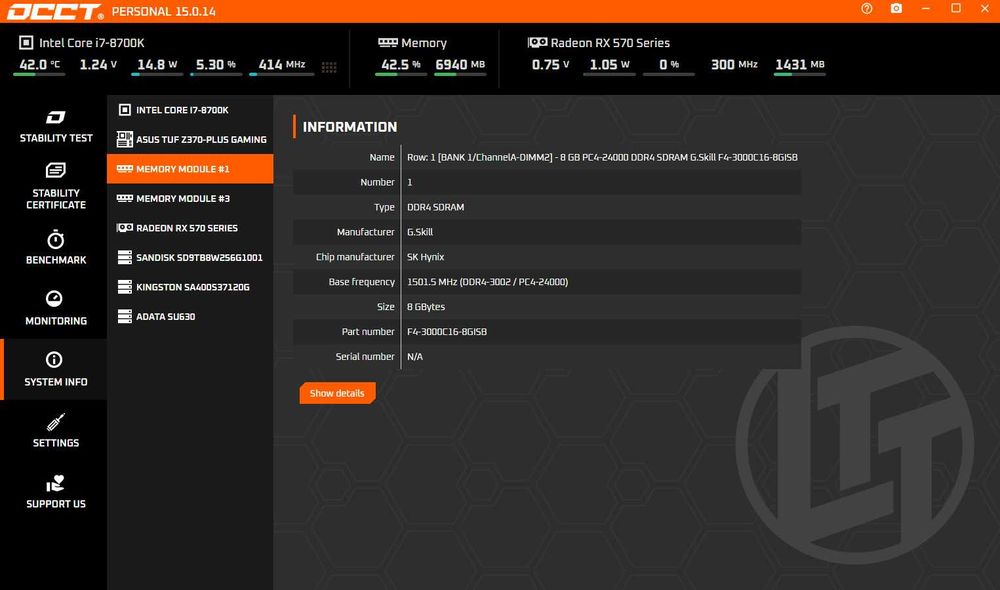Click the drive icon beside ADATA SU630
Viewport: 1000px width, 590px height.
coord(125,316)
